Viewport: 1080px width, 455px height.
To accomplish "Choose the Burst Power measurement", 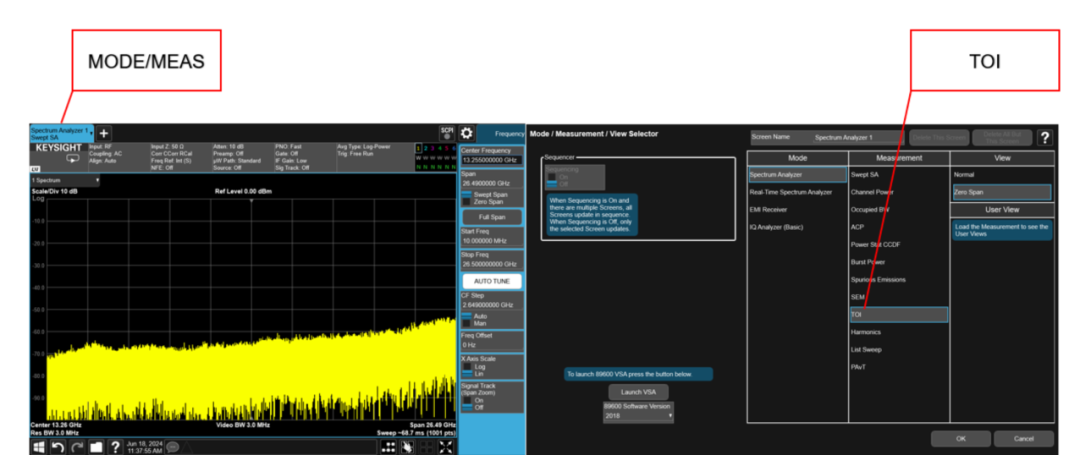I will click(x=899, y=262).
